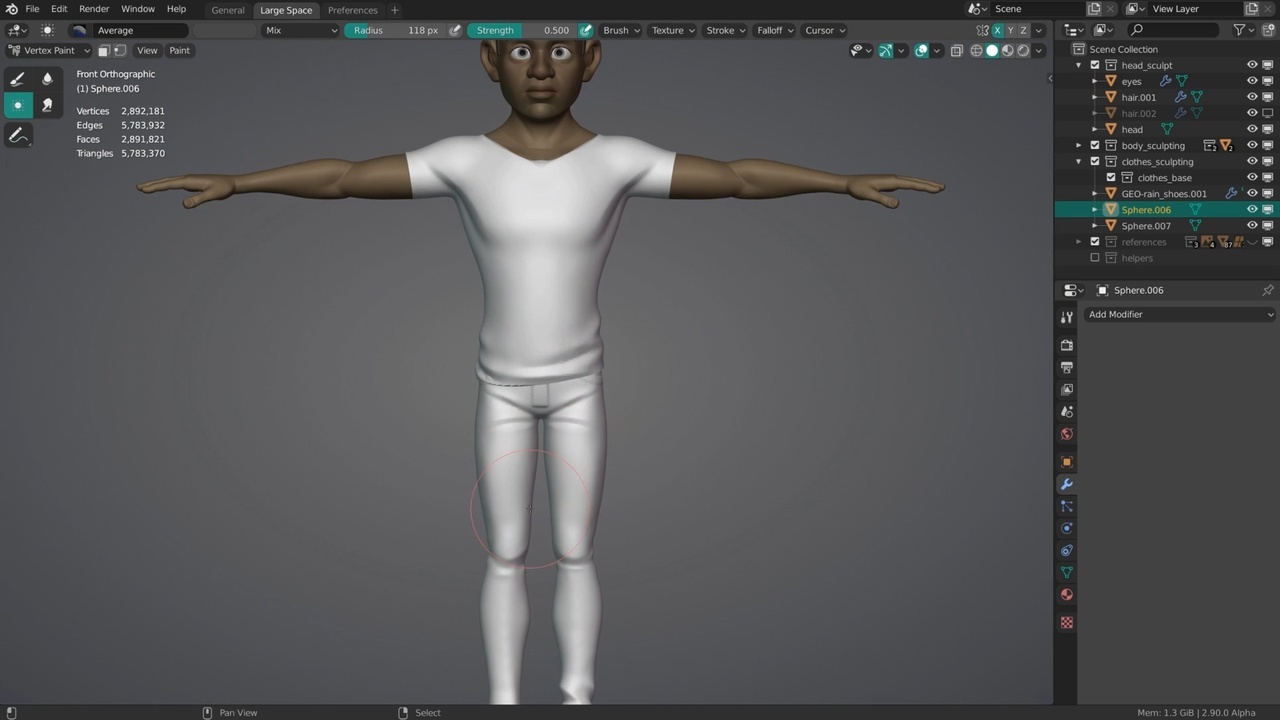The image size is (1280, 720).
Task: Open the Object Data properties tab
Action: click(1067, 573)
